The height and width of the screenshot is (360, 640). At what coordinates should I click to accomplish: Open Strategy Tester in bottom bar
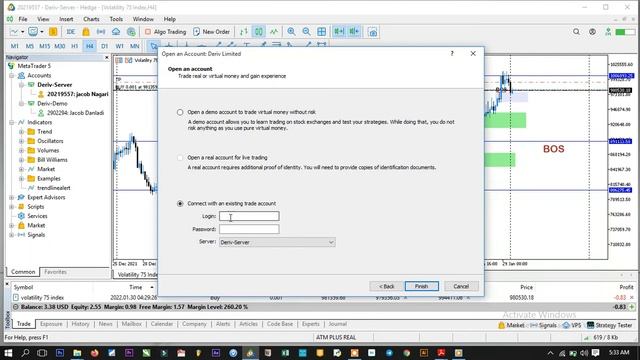pyautogui.click(x=610, y=325)
